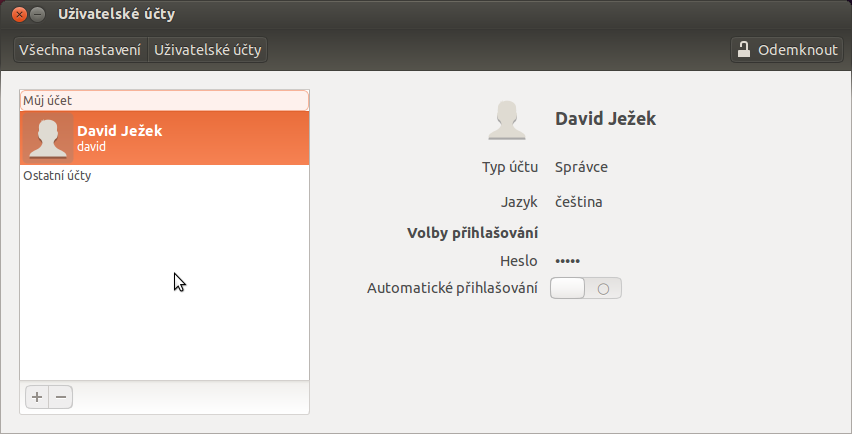The image size is (852, 434).
Task: Minimize the window using the title bar button
Action: pos(37,14)
